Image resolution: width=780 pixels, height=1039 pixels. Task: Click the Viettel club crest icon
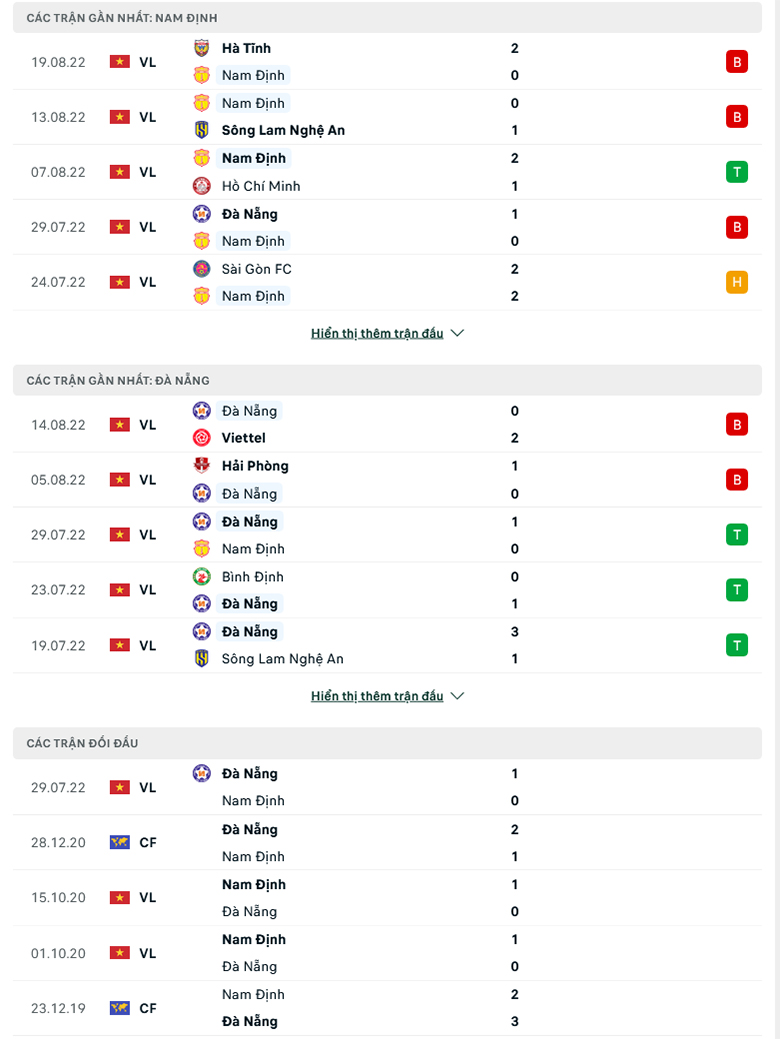tap(201, 437)
